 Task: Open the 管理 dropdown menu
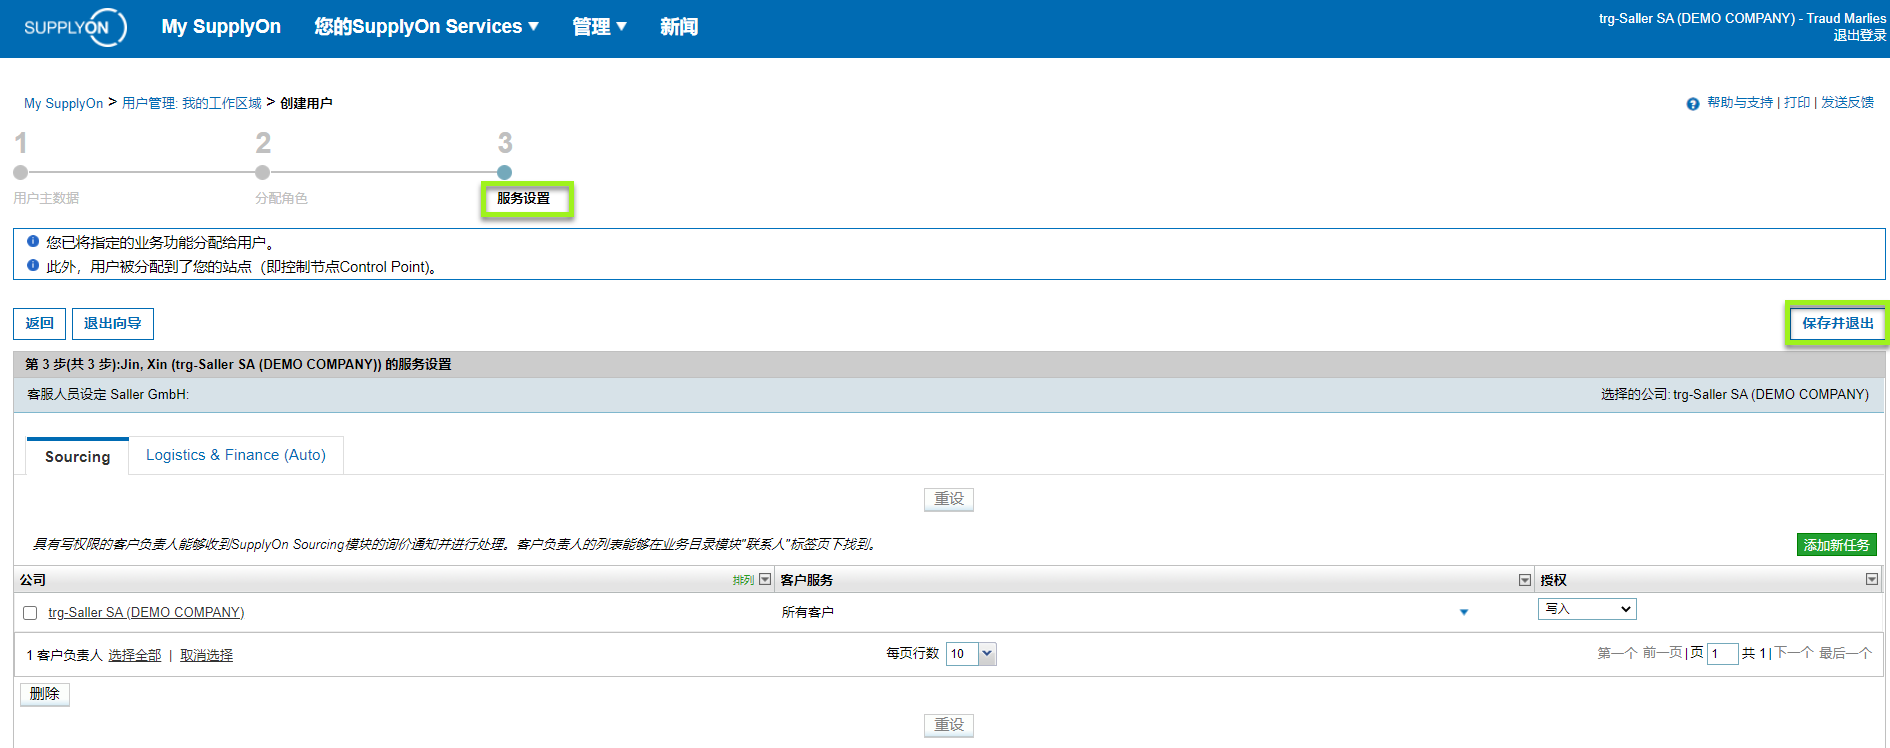(x=599, y=27)
